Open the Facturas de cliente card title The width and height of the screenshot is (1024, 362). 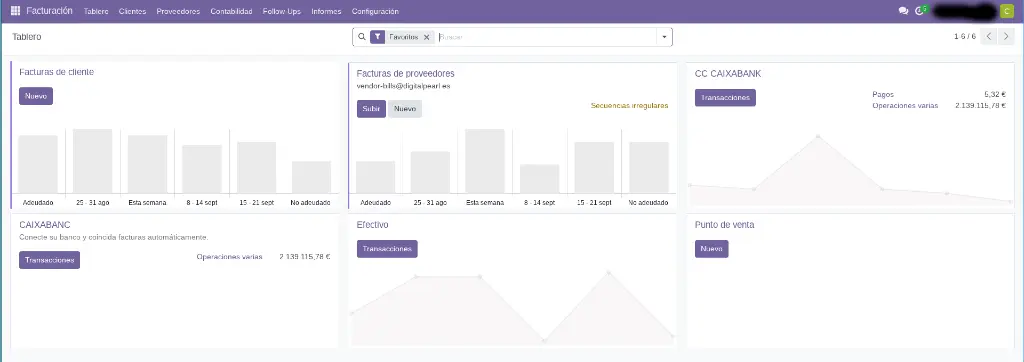click(56, 72)
